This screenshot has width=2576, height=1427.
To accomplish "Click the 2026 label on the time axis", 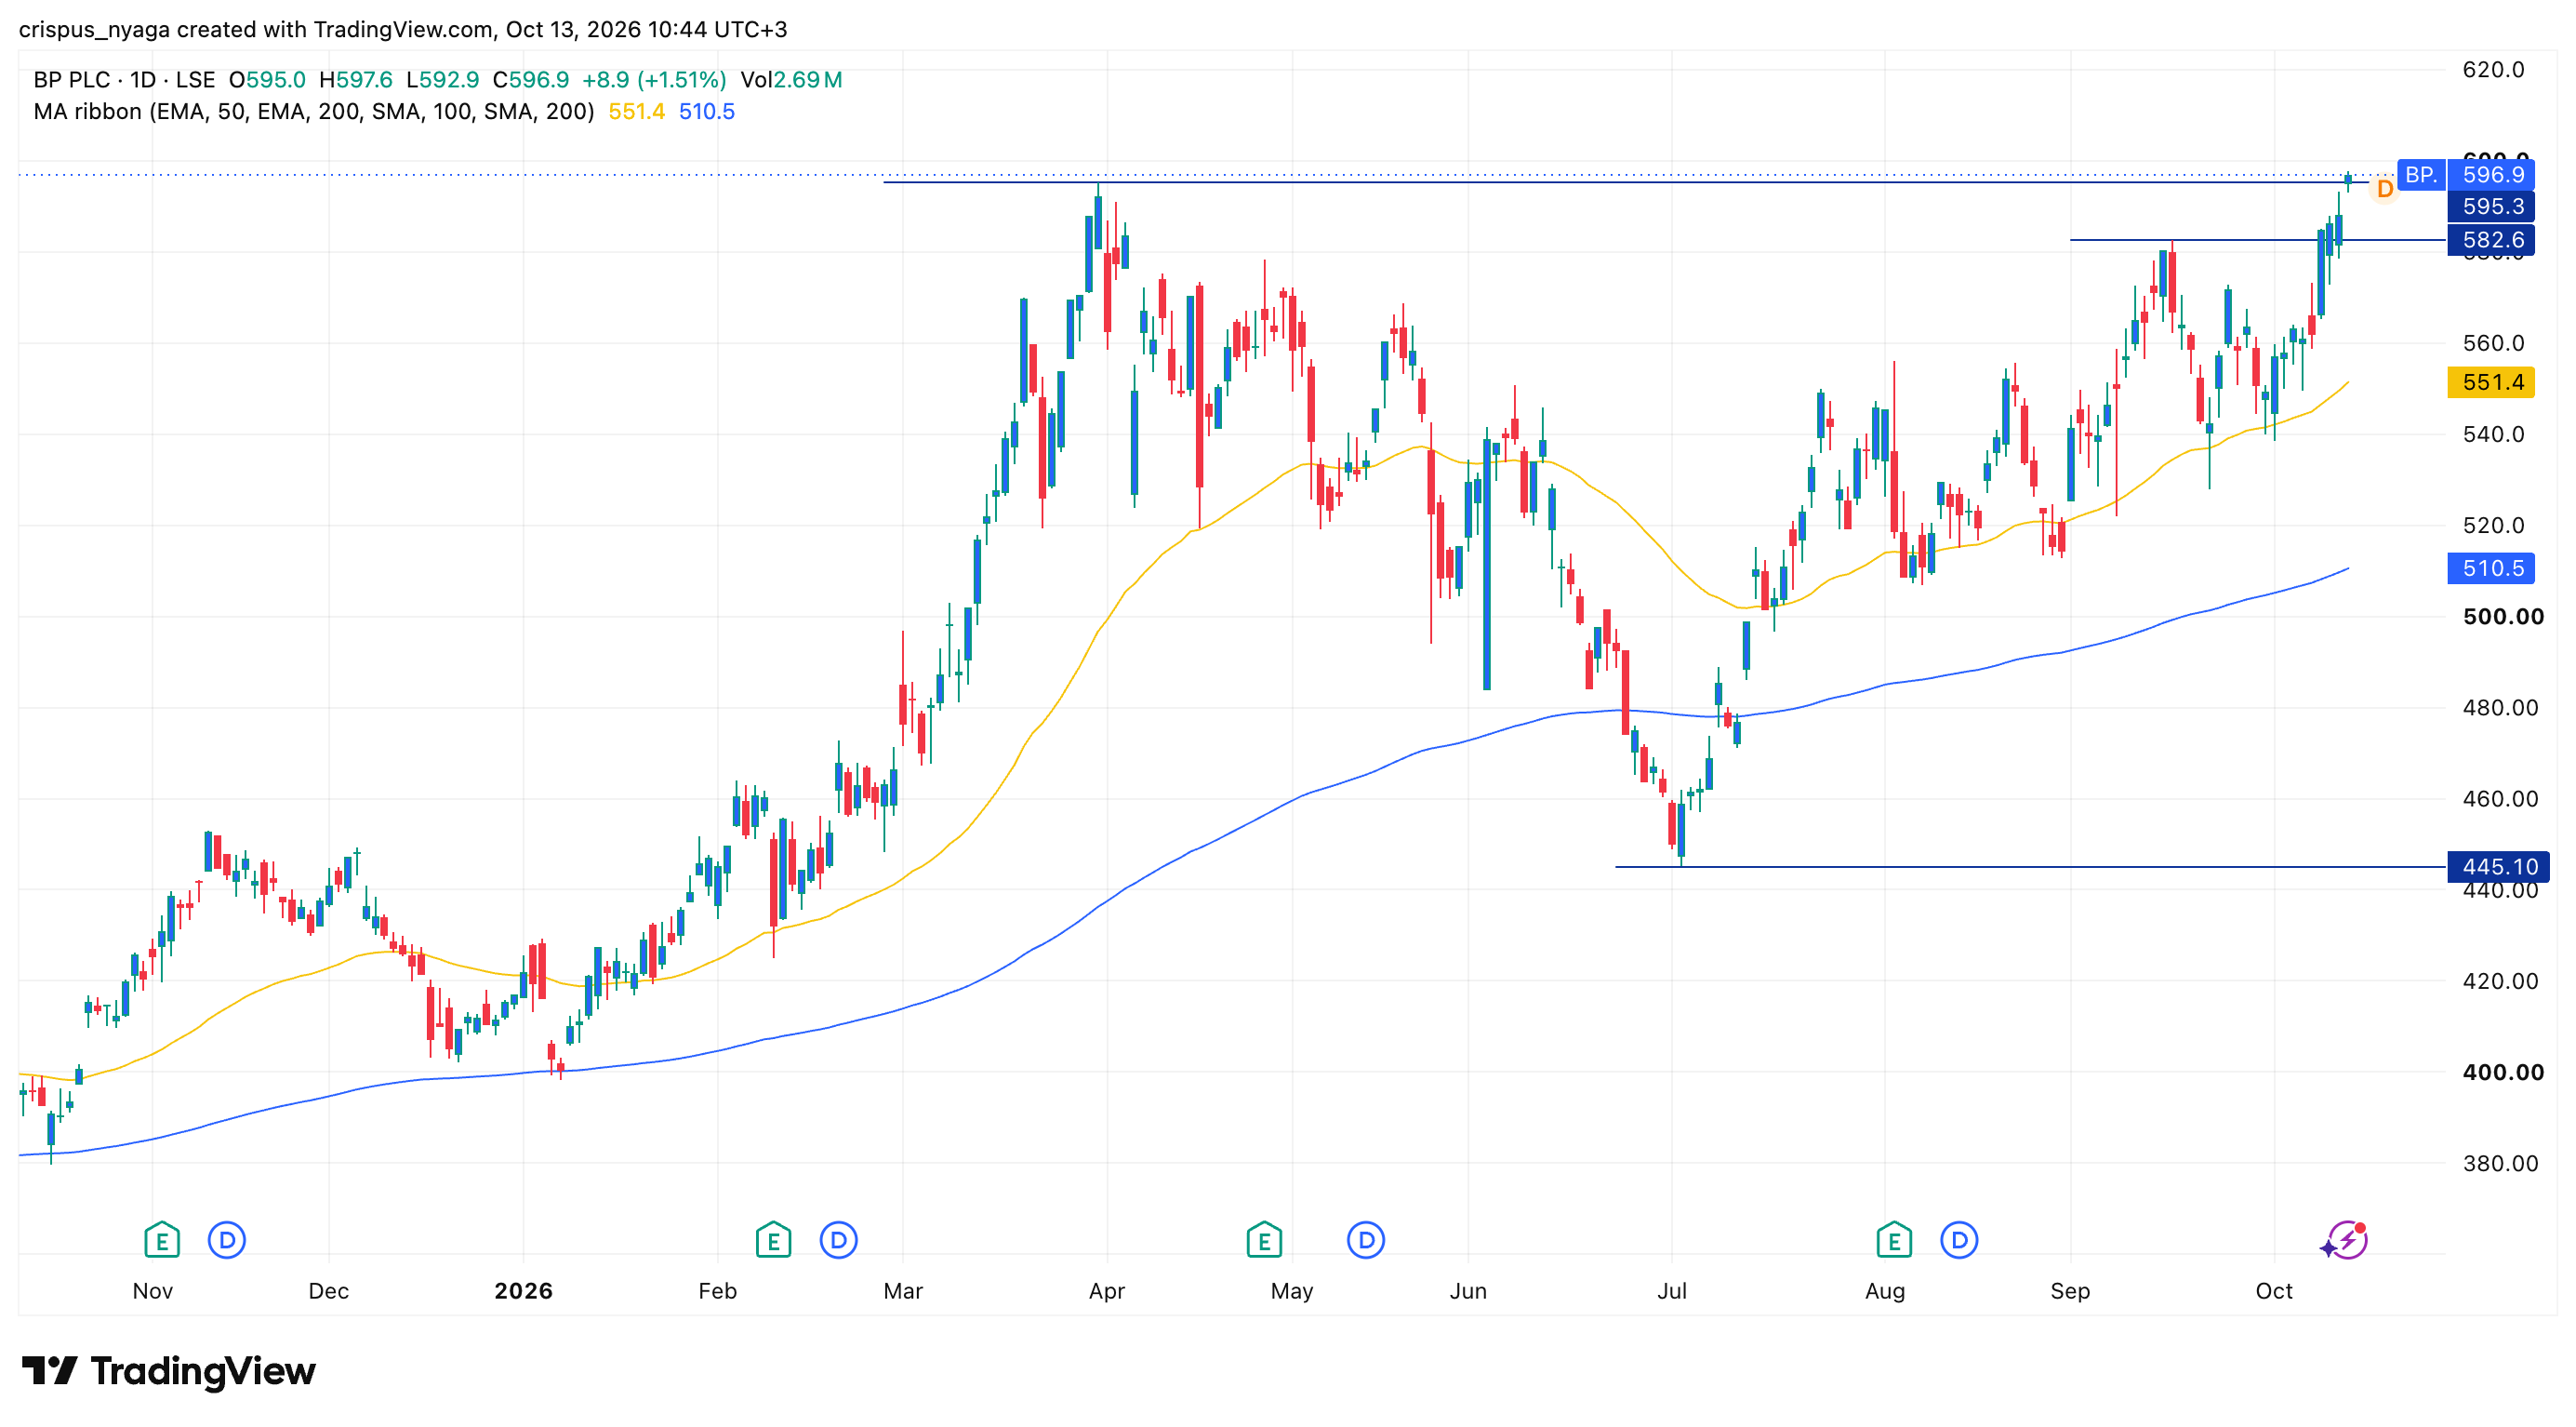I will 523,1291.
